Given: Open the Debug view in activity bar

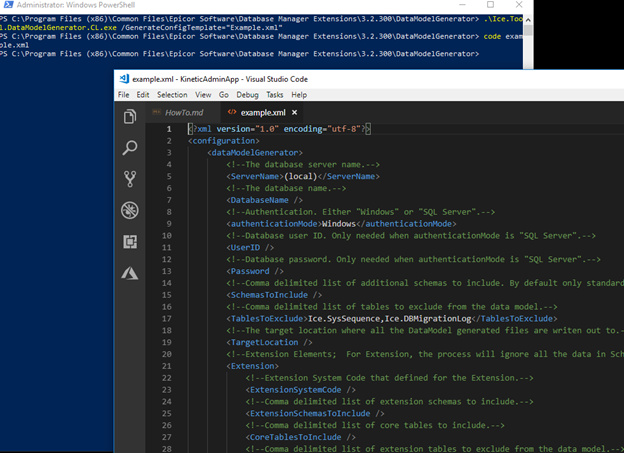Looking at the screenshot, I should pyautogui.click(x=130, y=210).
